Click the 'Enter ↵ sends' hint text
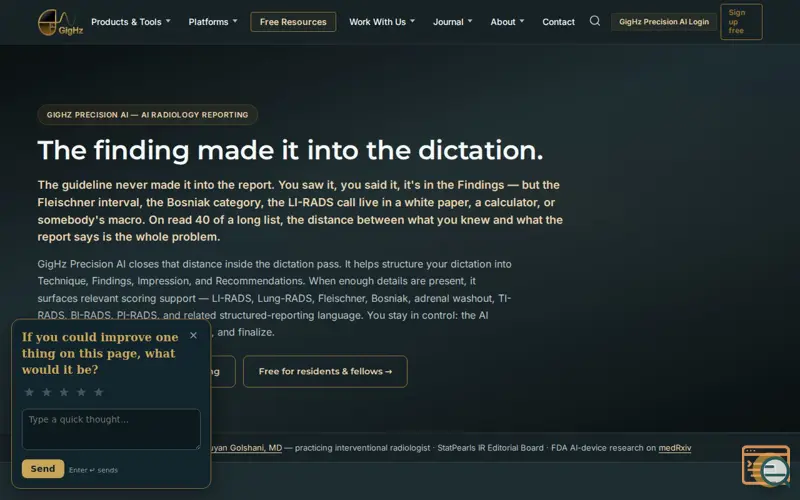This screenshot has height=500, width=800. coord(93,470)
